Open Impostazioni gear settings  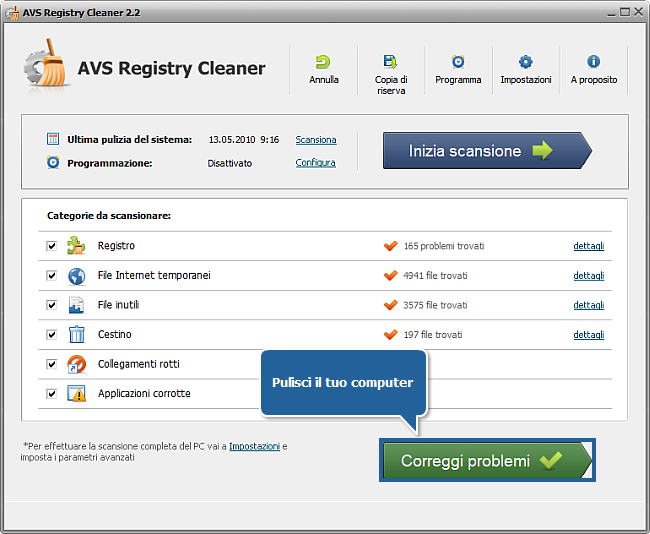525,62
